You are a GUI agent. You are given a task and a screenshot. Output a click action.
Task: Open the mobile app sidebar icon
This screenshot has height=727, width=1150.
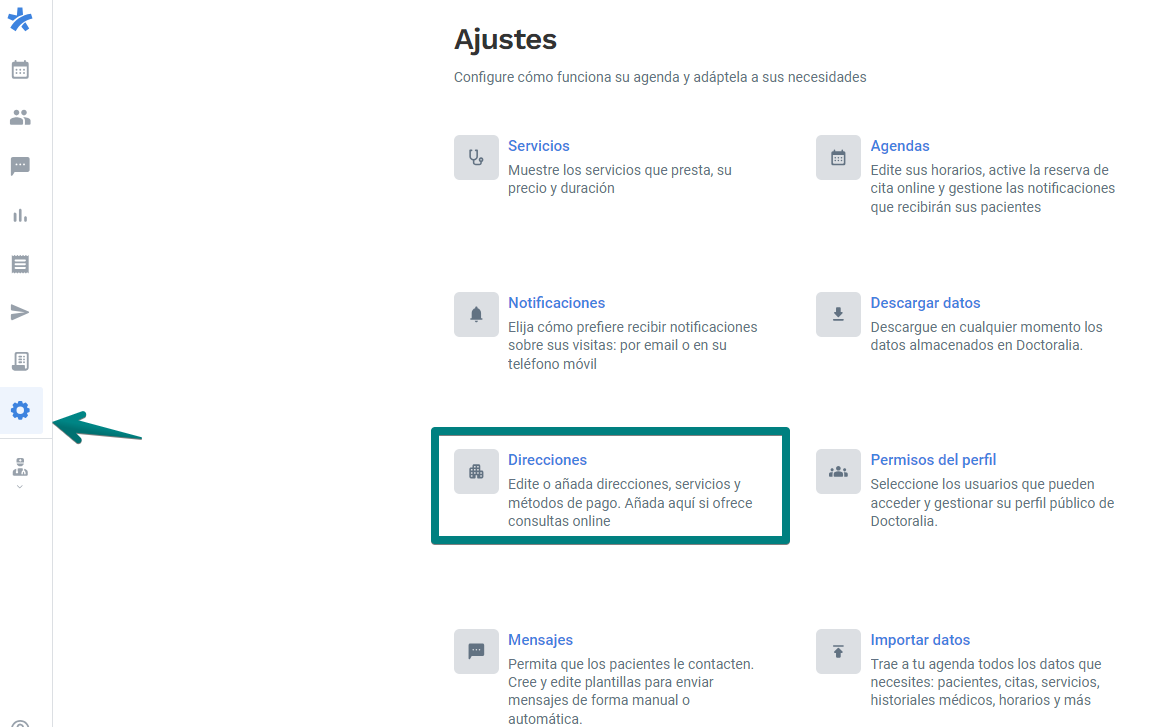20,361
